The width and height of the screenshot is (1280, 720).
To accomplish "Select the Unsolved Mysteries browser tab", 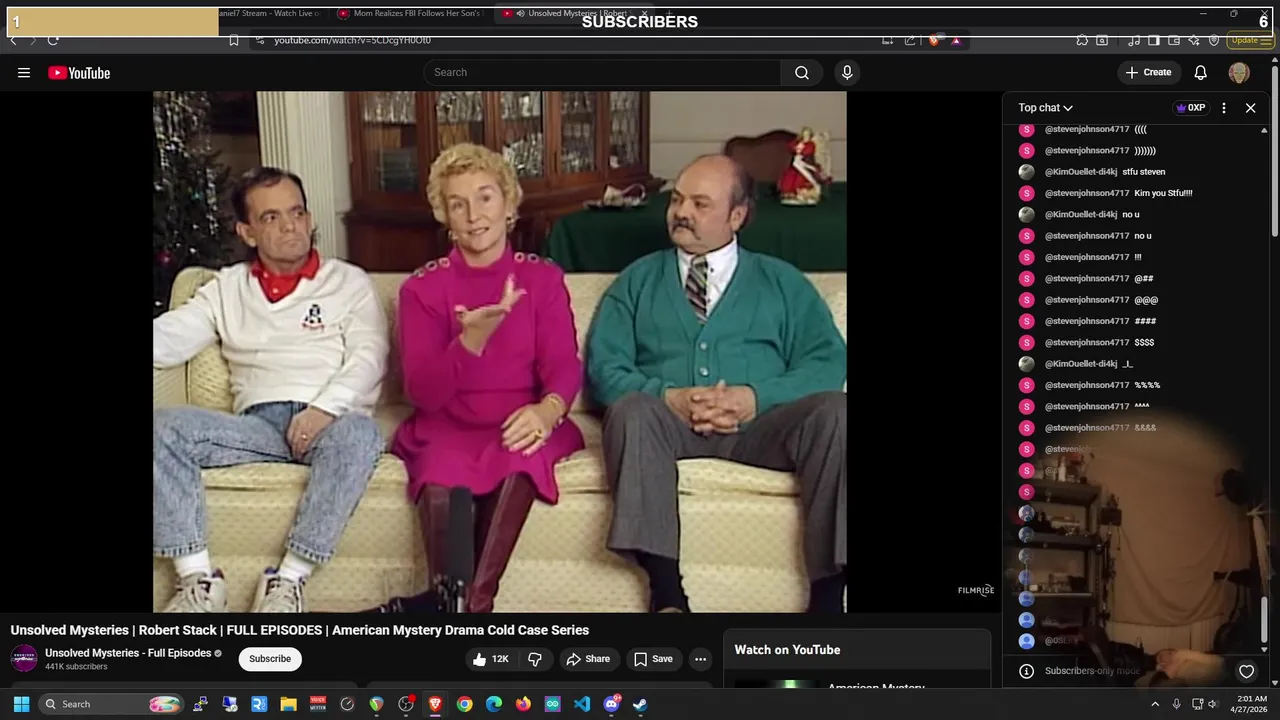I will click(x=573, y=14).
